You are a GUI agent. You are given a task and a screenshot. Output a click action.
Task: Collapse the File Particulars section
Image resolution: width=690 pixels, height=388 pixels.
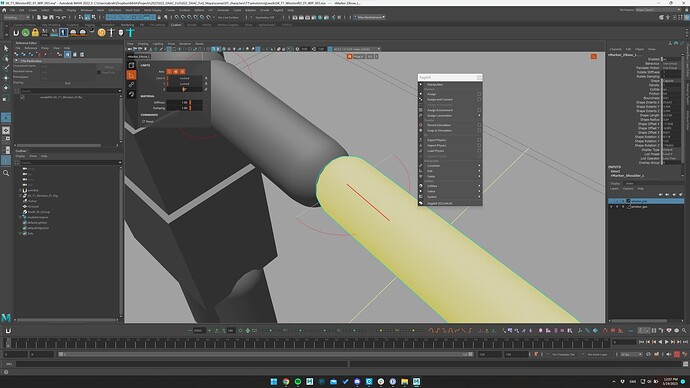click(16, 61)
